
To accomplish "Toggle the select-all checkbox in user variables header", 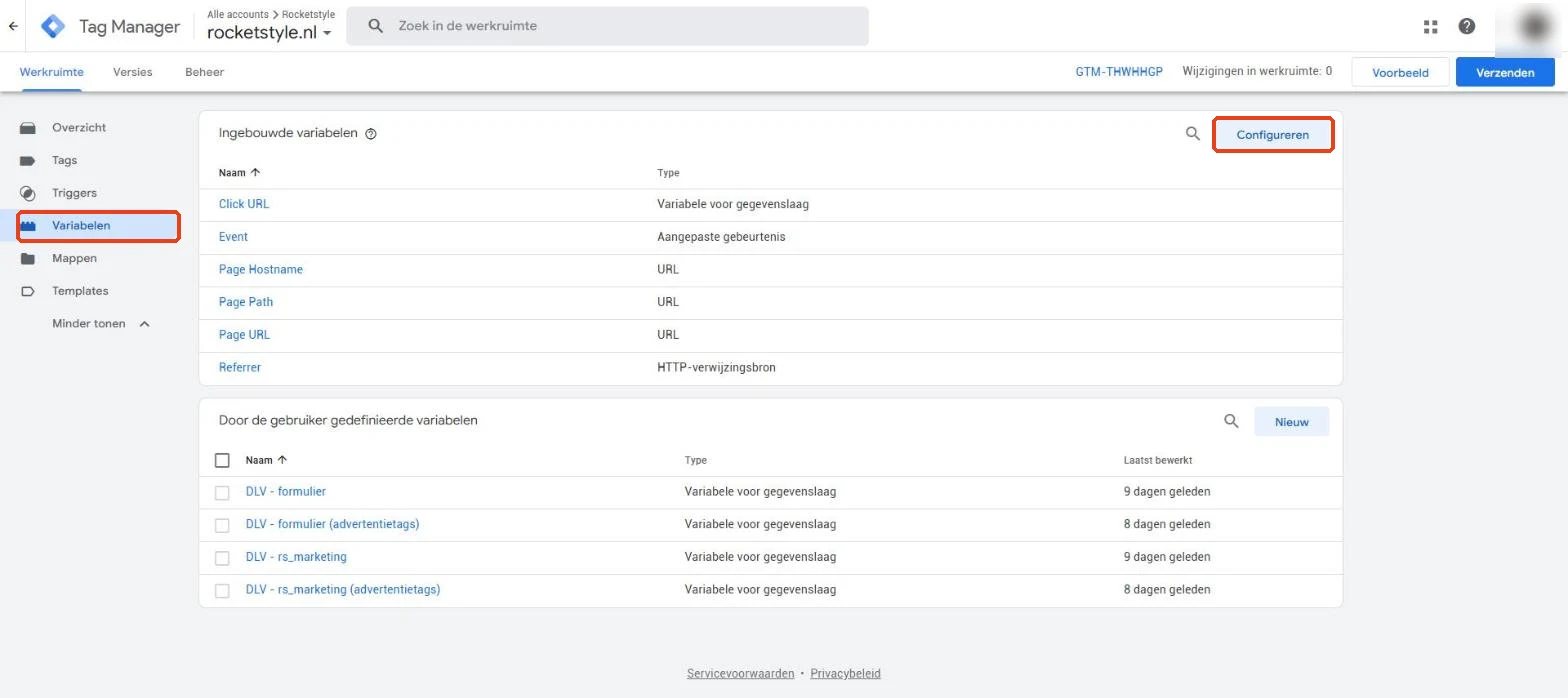I will [222, 460].
